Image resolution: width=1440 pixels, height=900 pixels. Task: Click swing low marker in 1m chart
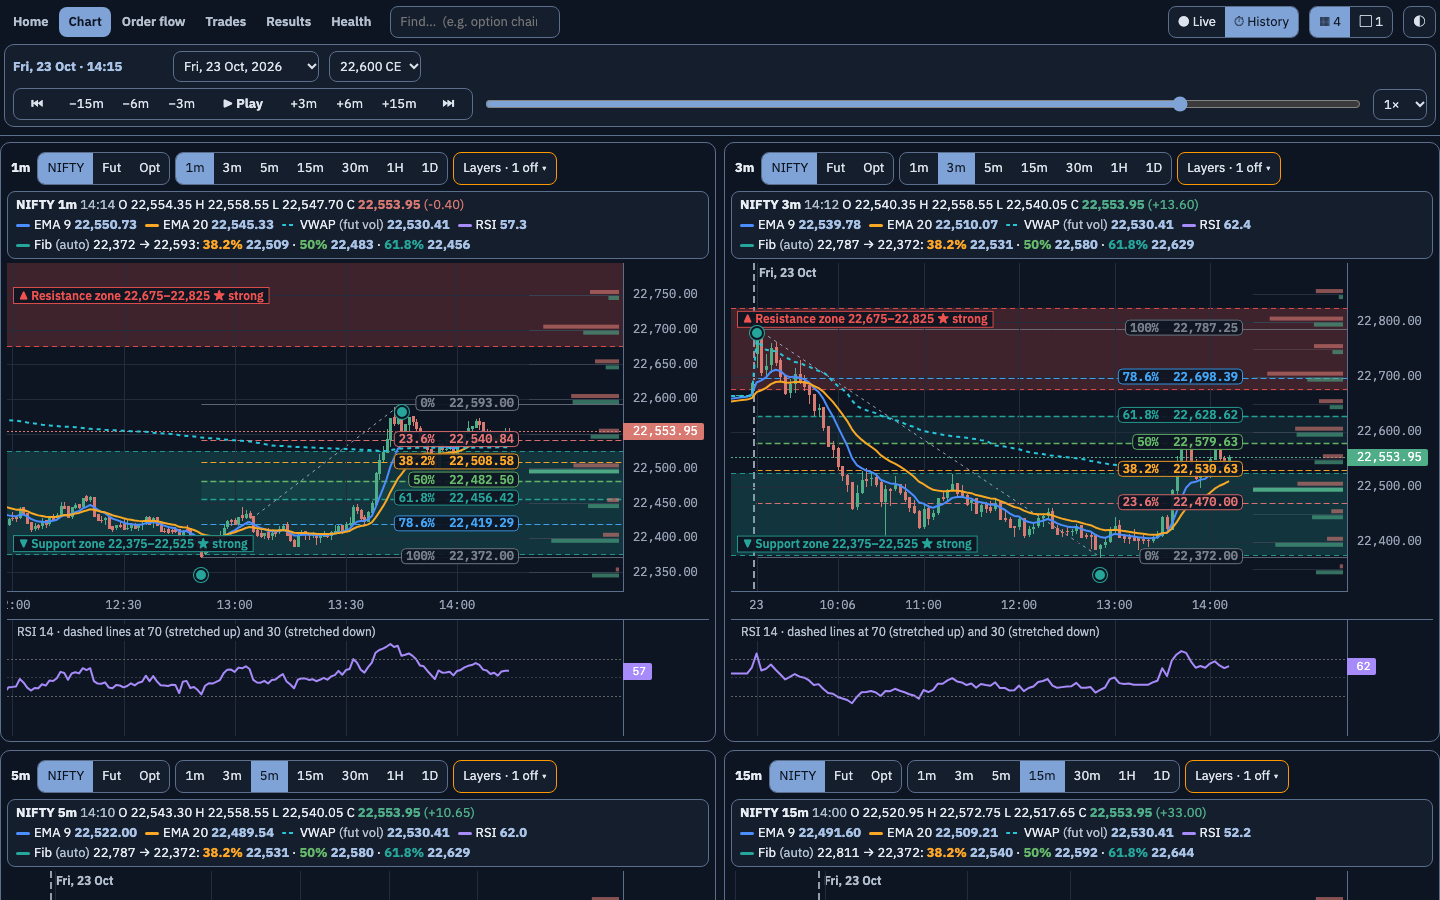[201, 575]
